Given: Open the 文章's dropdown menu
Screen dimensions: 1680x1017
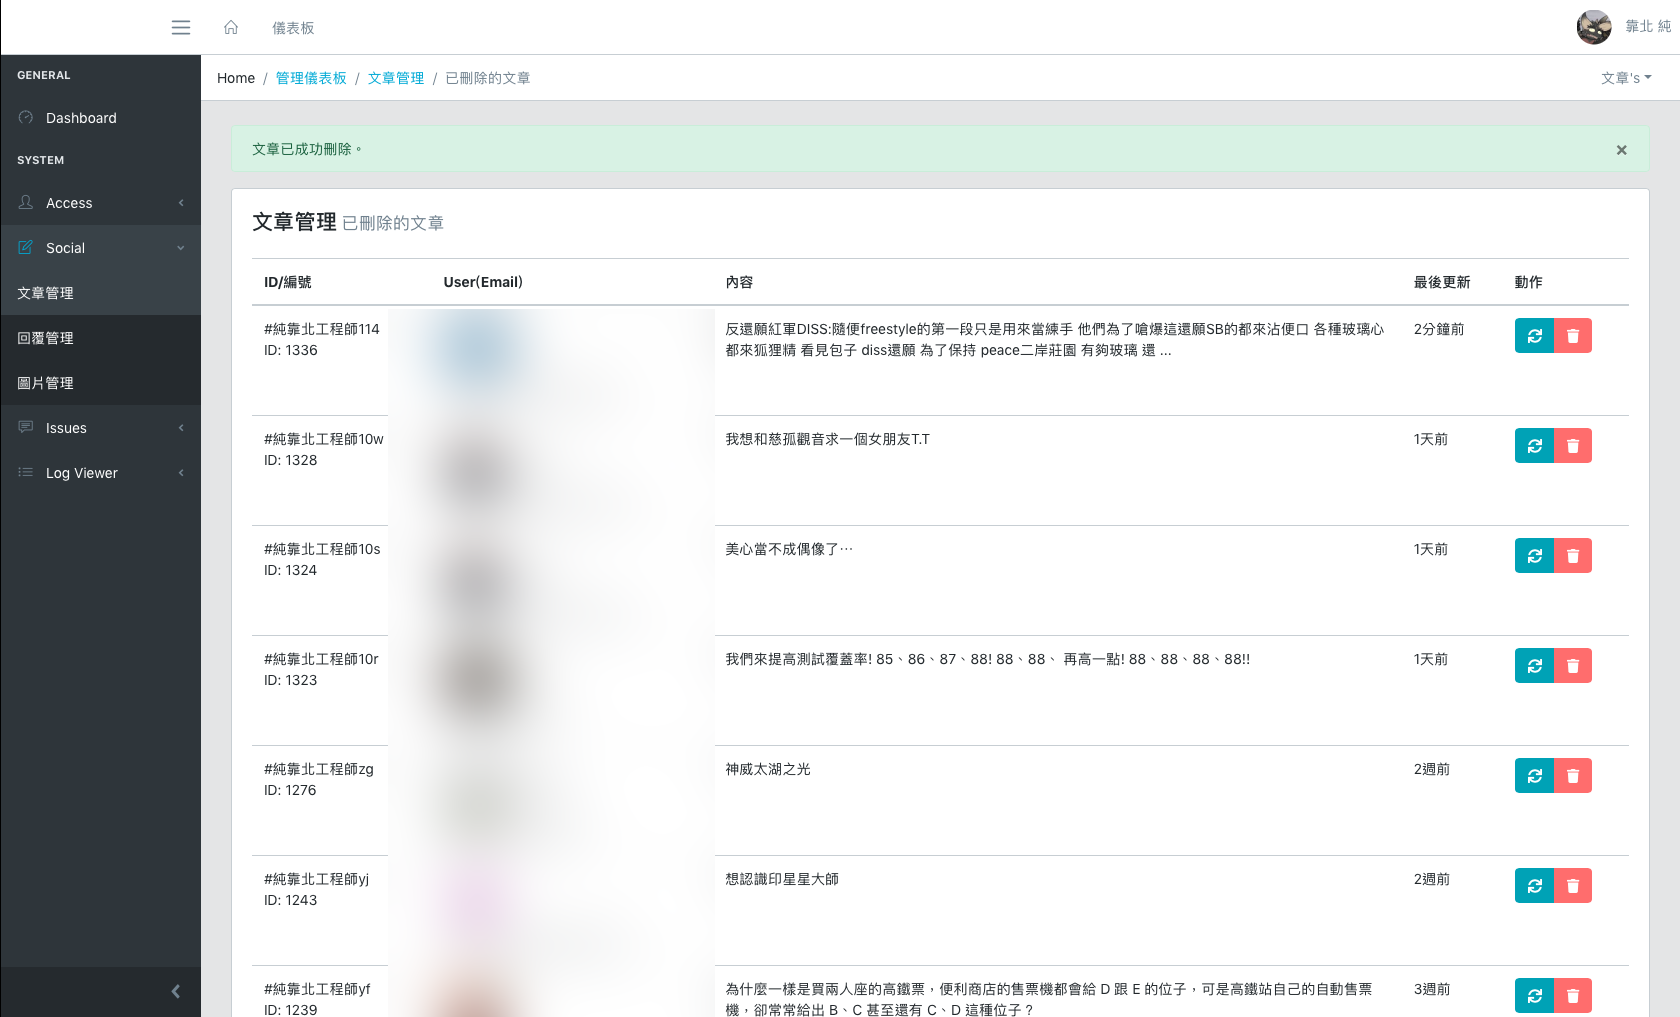Looking at the screenshot, I should [1626, 78].
